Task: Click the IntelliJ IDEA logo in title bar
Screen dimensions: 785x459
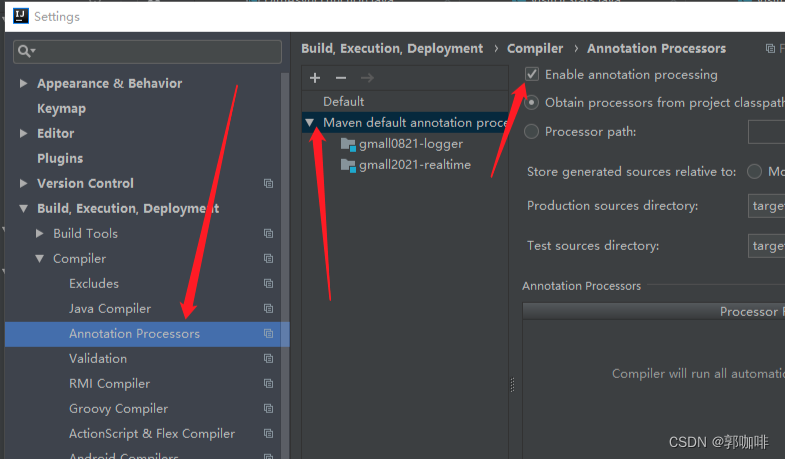Action: click(21, 16)
